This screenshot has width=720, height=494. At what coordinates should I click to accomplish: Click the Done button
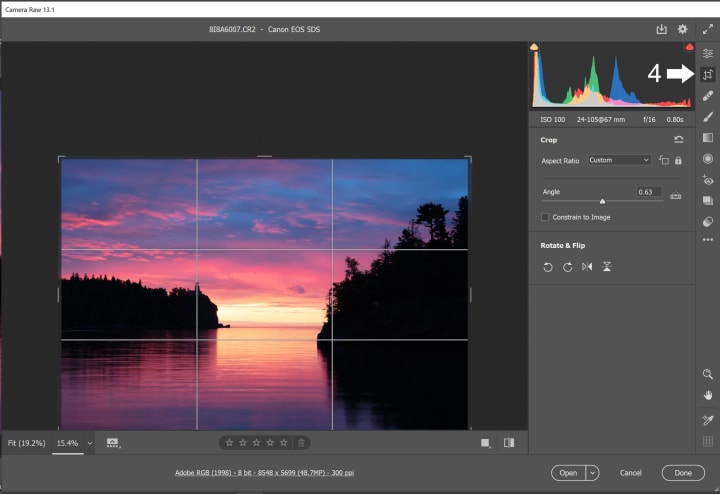click(x=682, y=473)
